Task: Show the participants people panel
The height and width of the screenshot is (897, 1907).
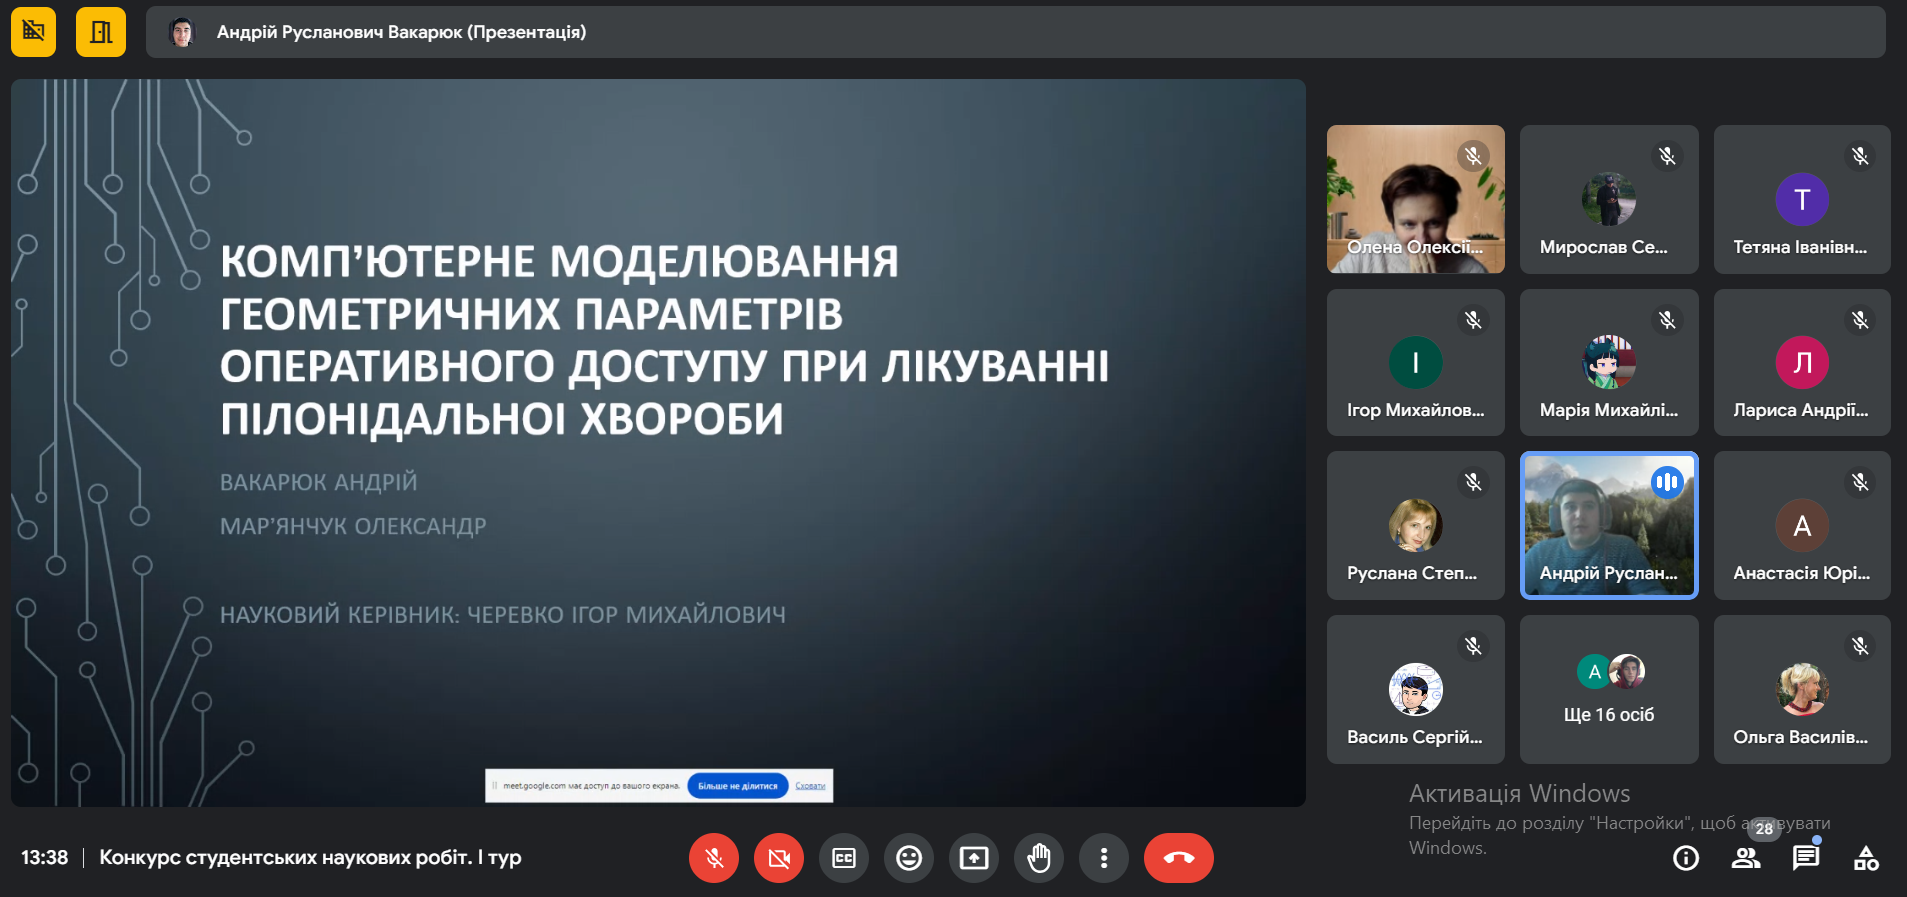Action: click(x=1746, y=858)
